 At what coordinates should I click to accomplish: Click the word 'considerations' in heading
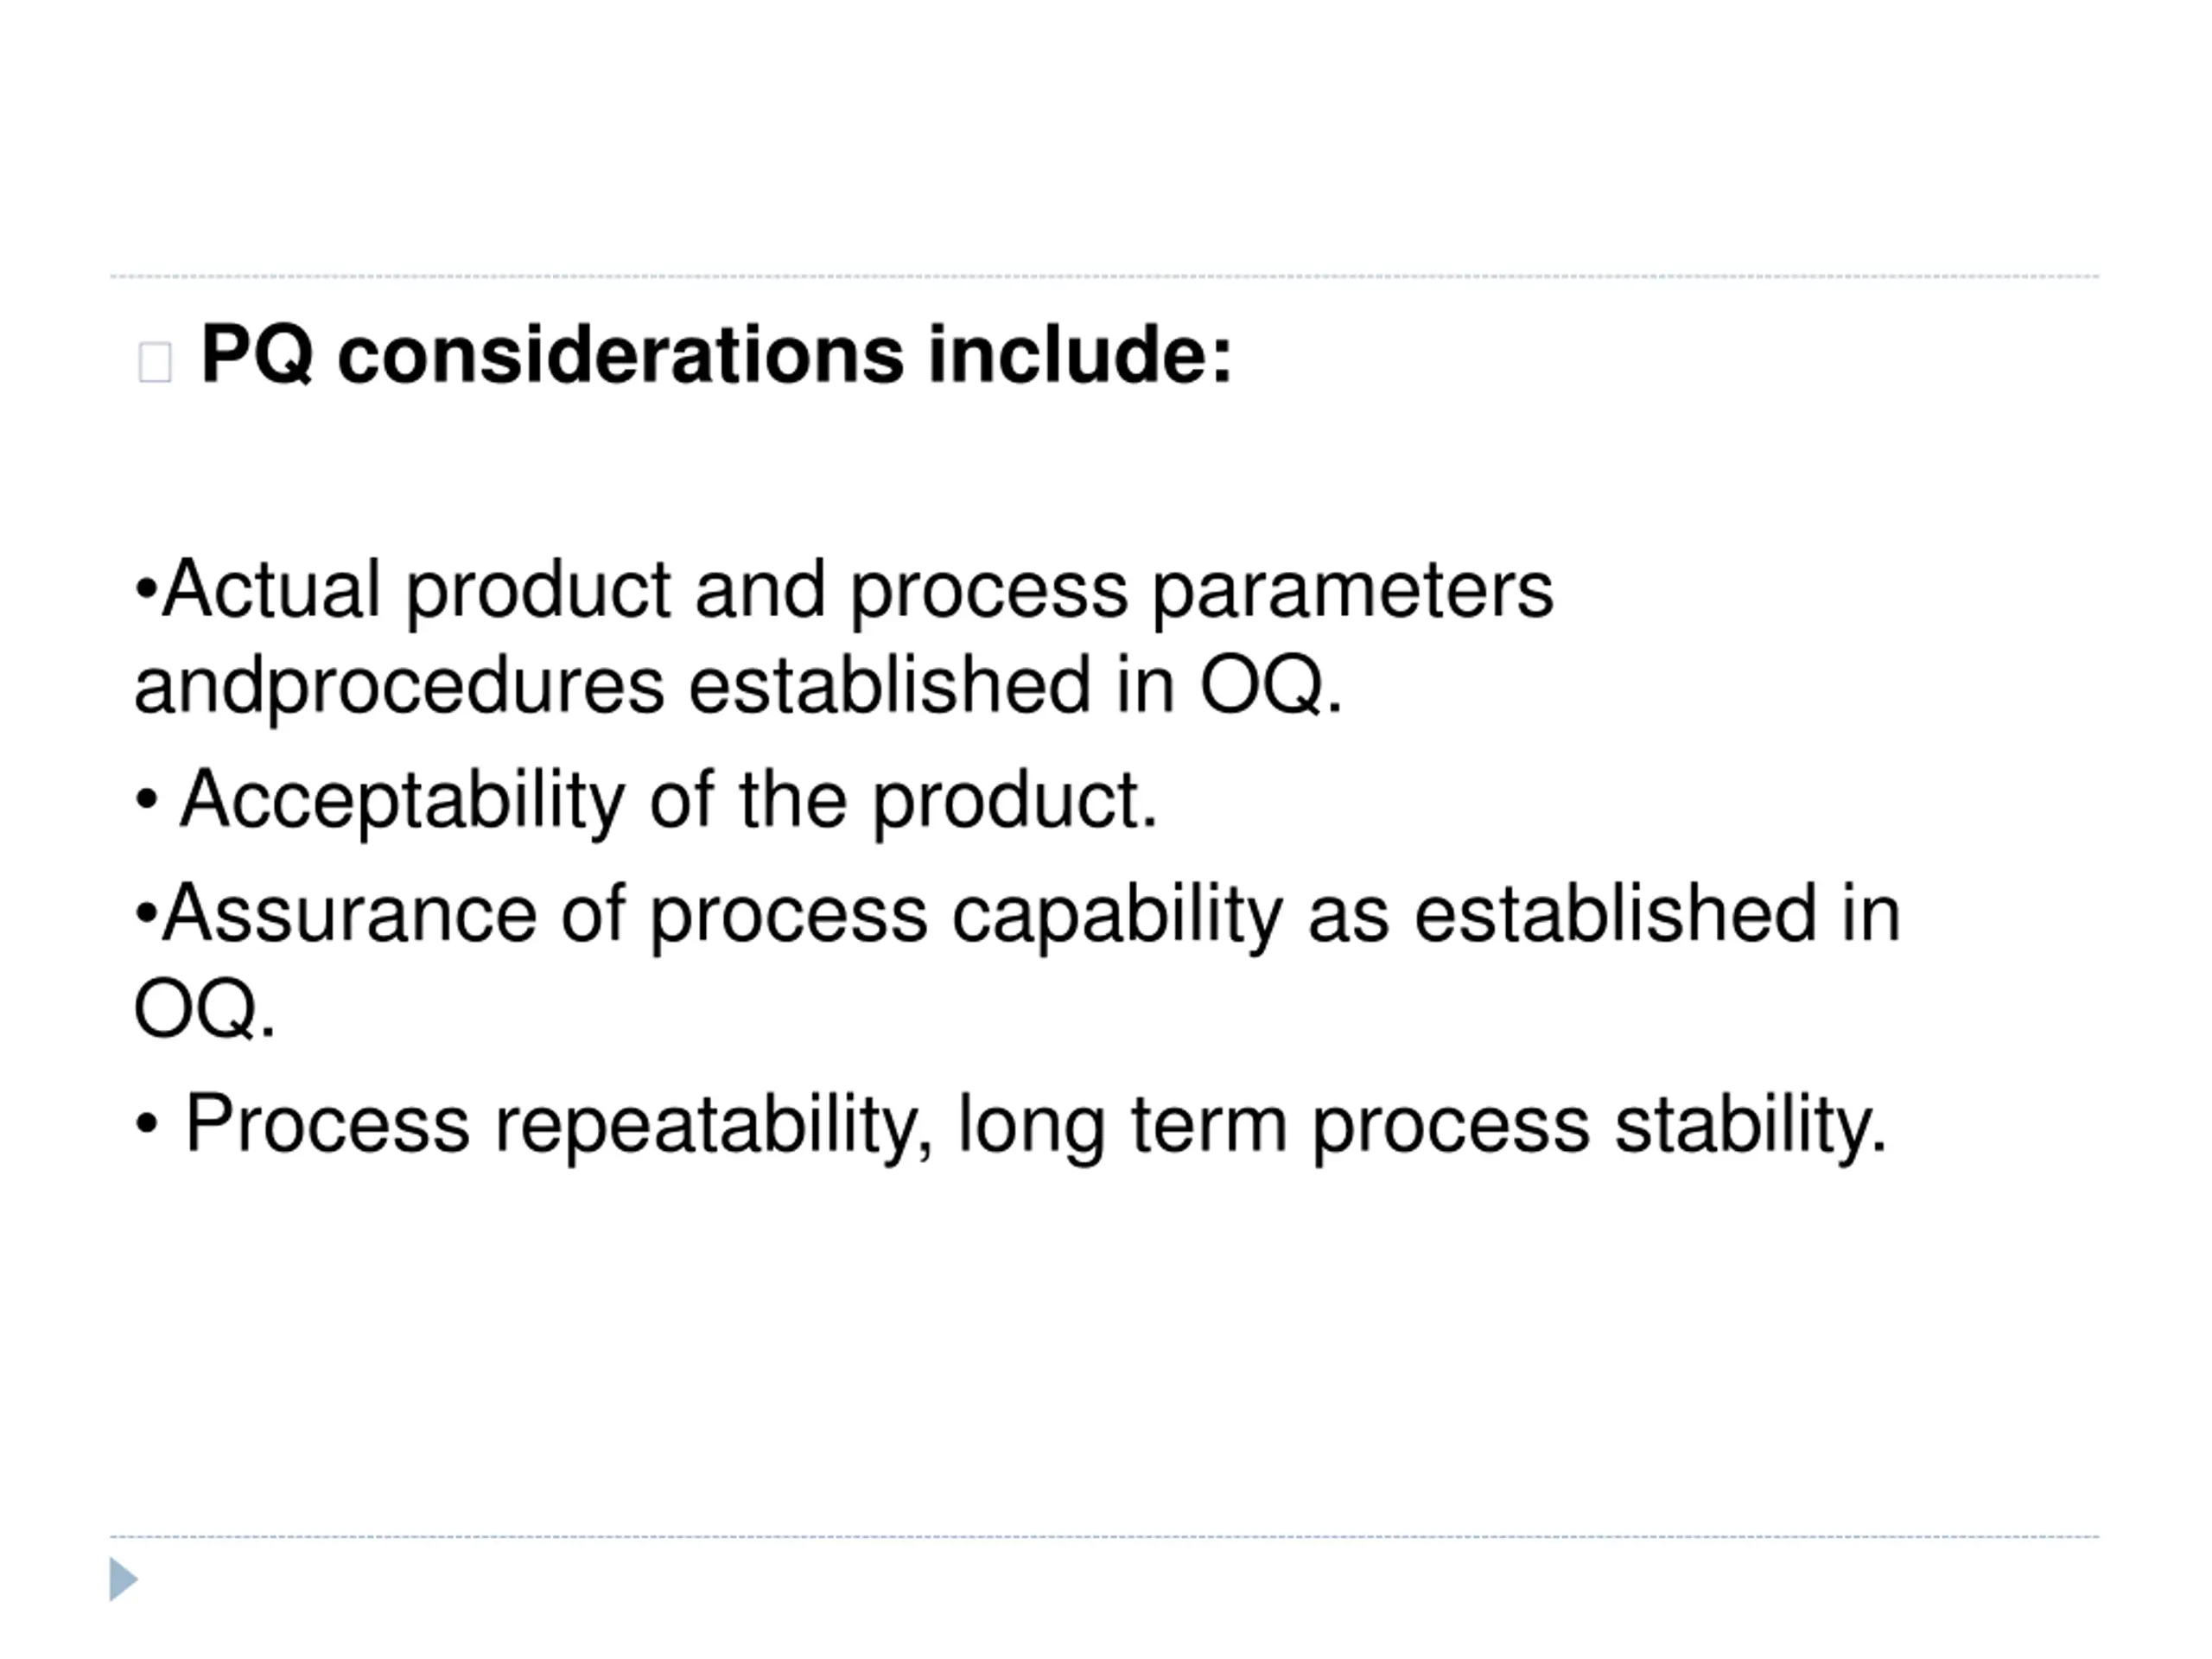tap(620, 355)
